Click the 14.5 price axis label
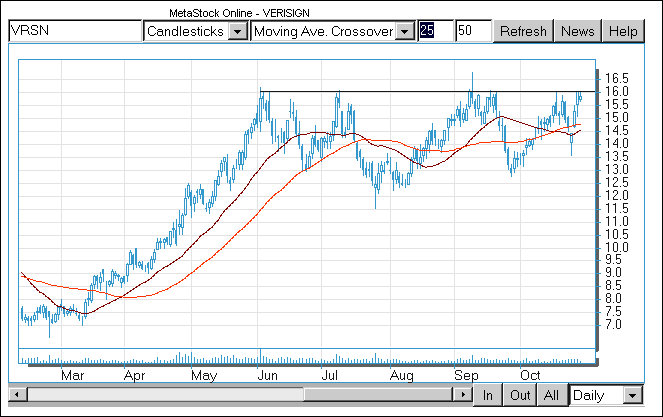Image resolution: width=663 pixels, height=417 pixels. pos(616,130)
